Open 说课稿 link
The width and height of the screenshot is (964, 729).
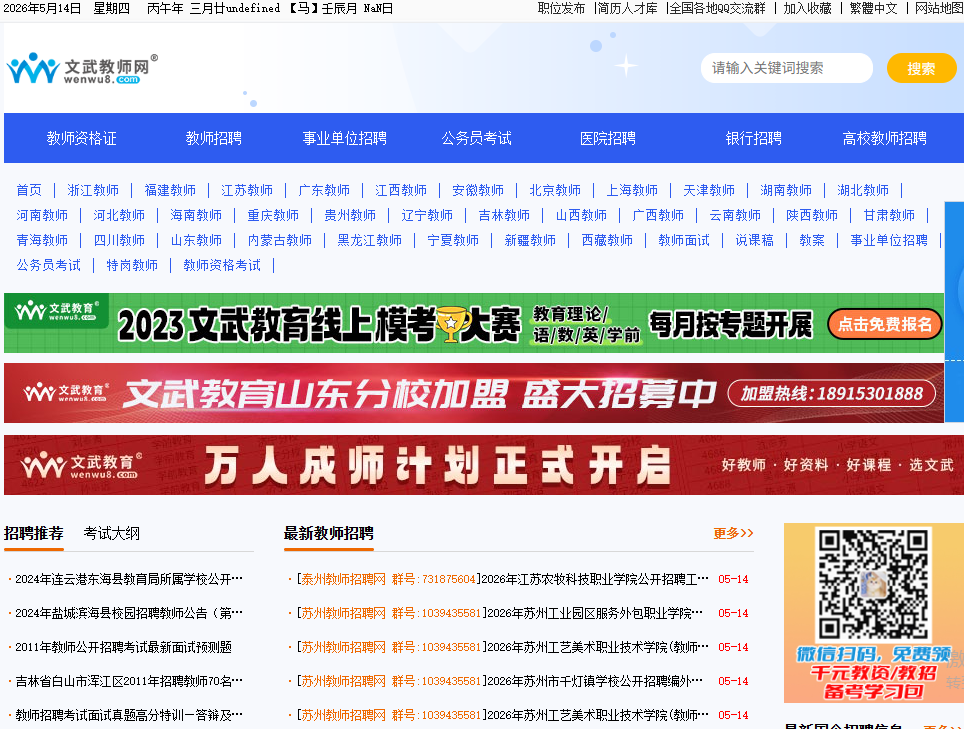pyautogui.click(x=754, y=240)
